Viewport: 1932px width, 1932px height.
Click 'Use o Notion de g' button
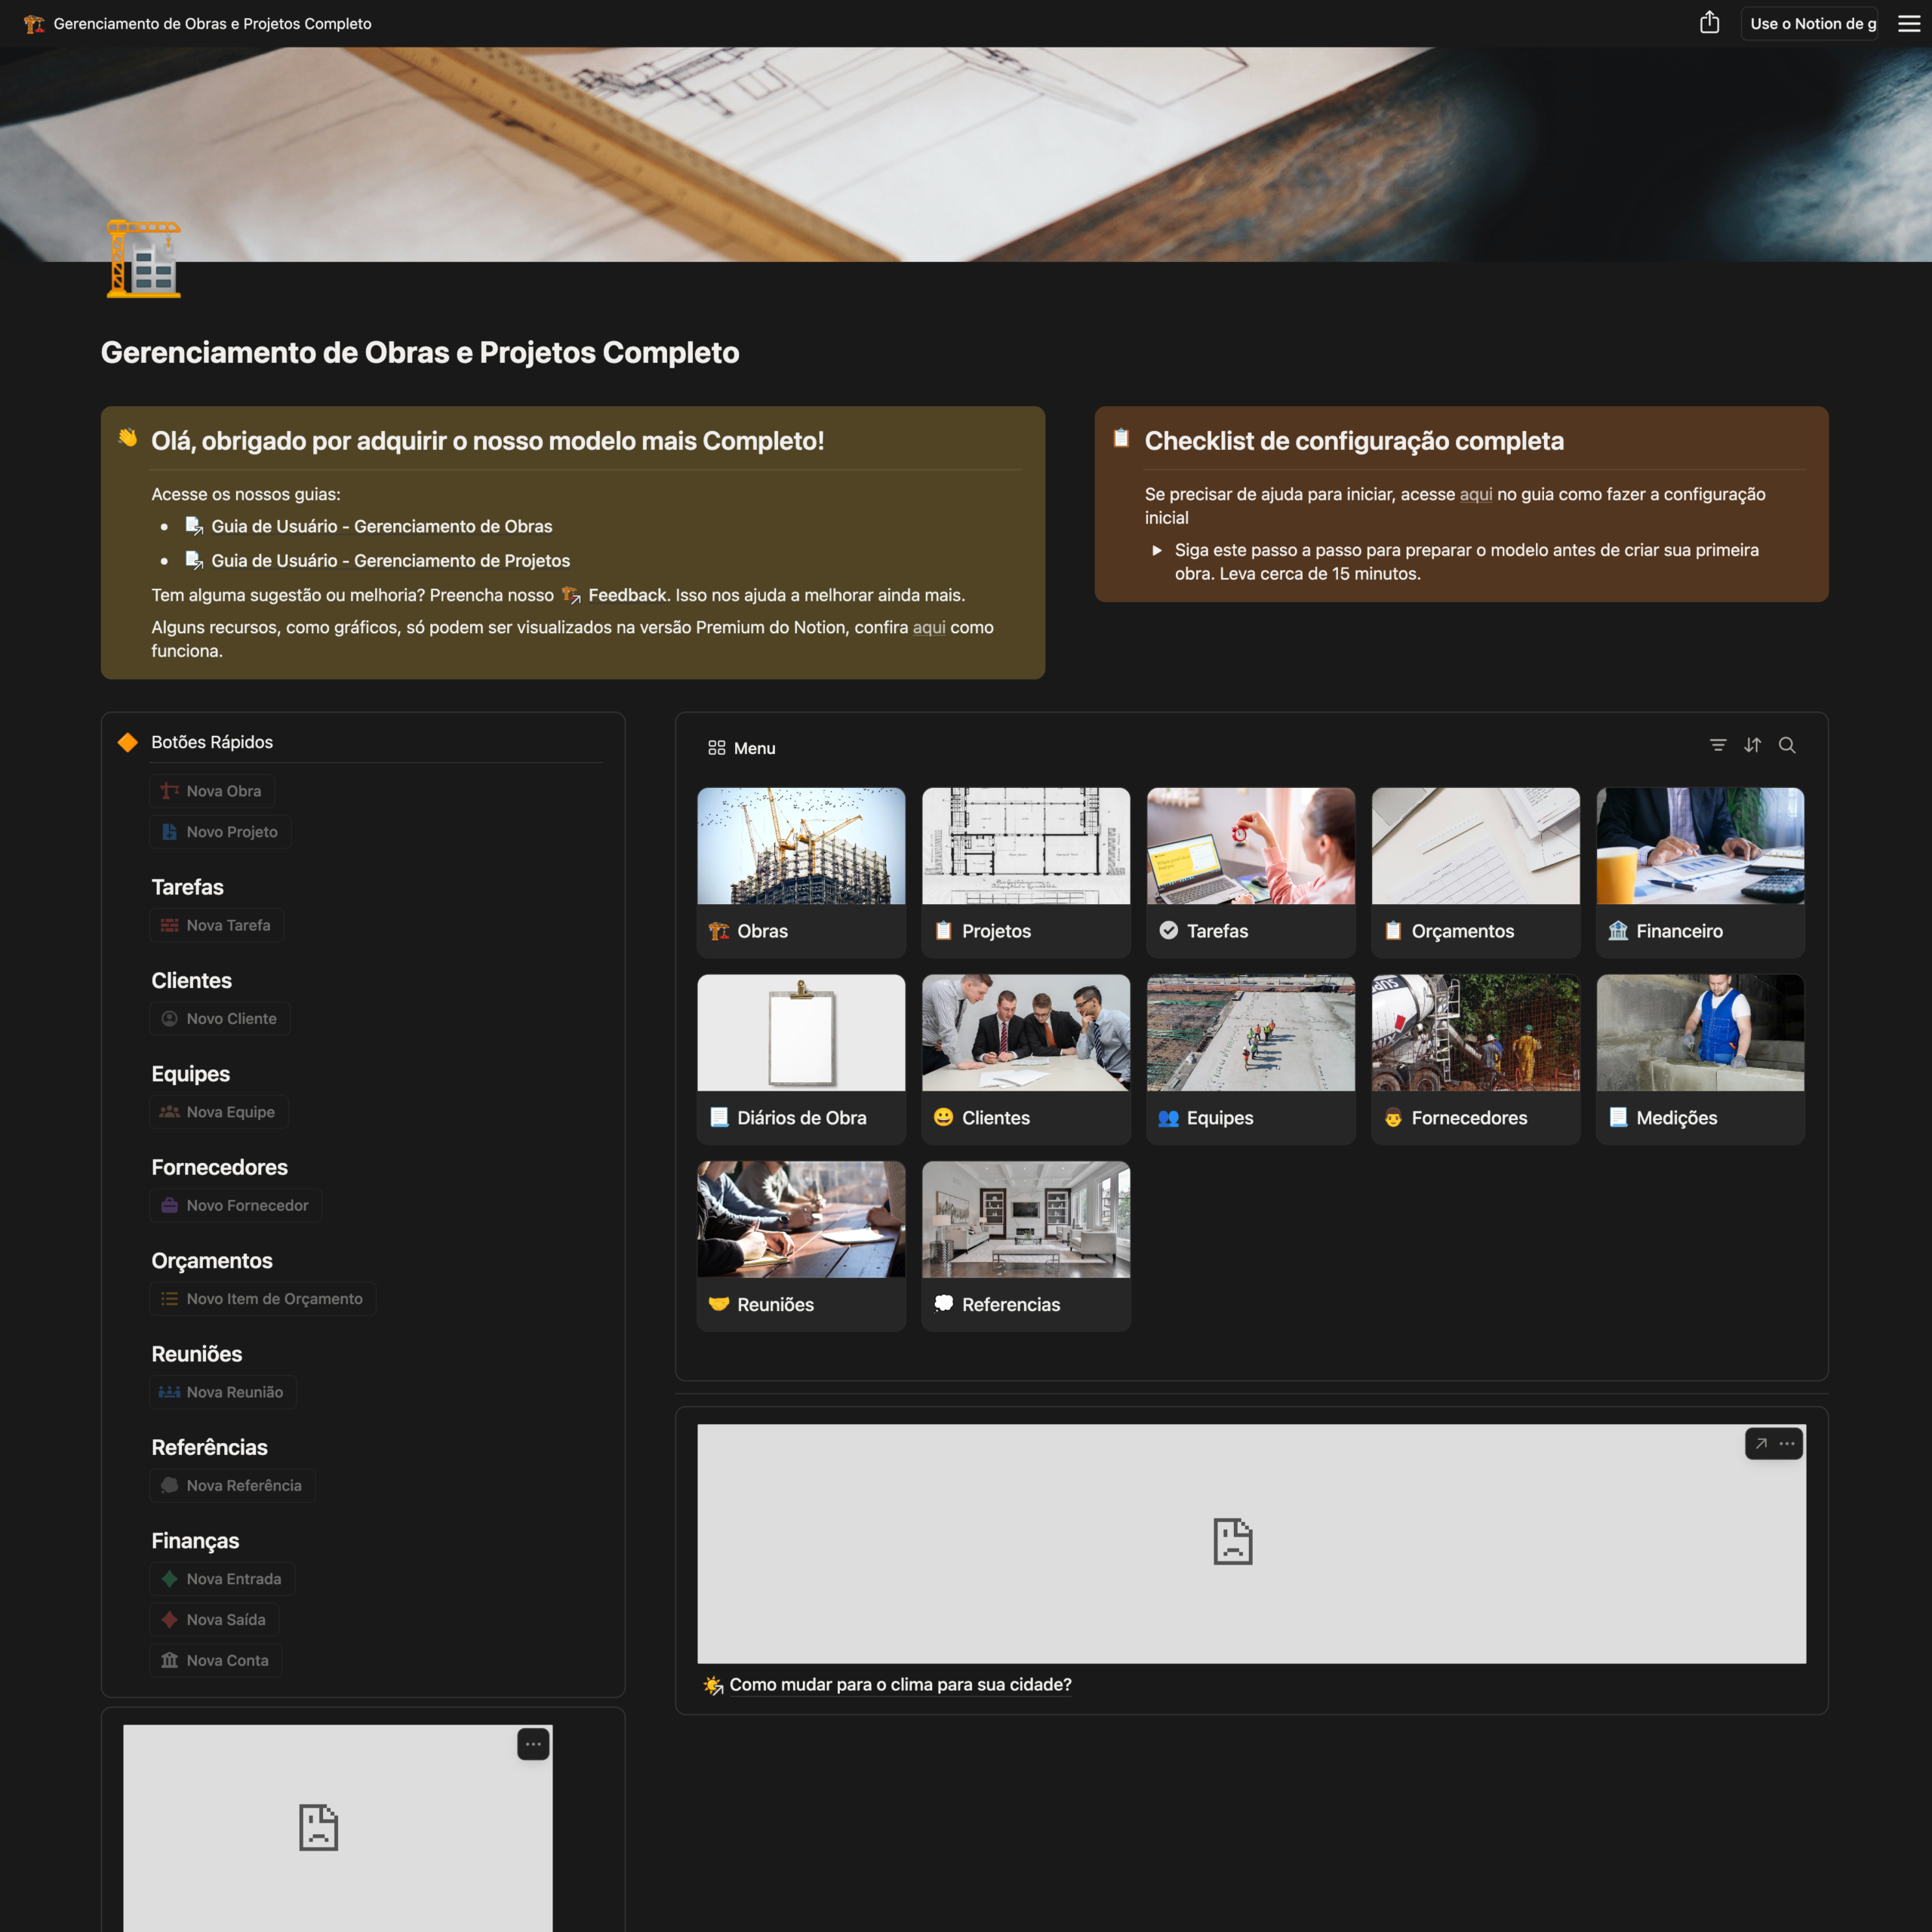point(1811,23)
